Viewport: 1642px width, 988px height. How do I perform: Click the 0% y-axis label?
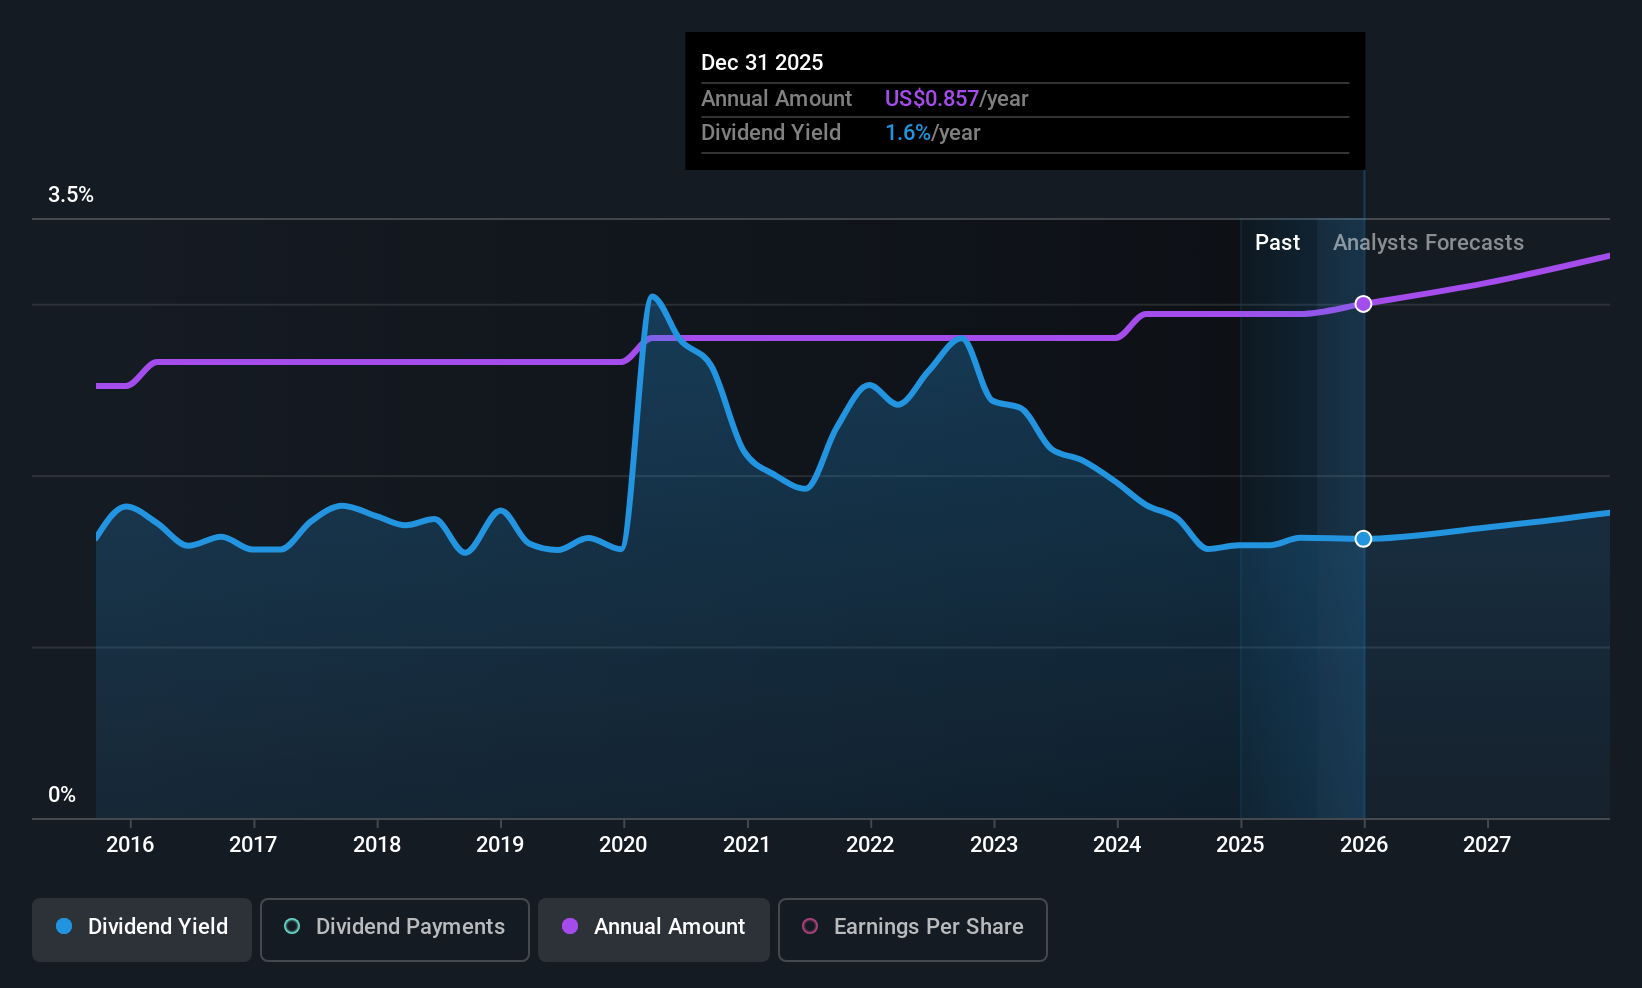point(62,795)
